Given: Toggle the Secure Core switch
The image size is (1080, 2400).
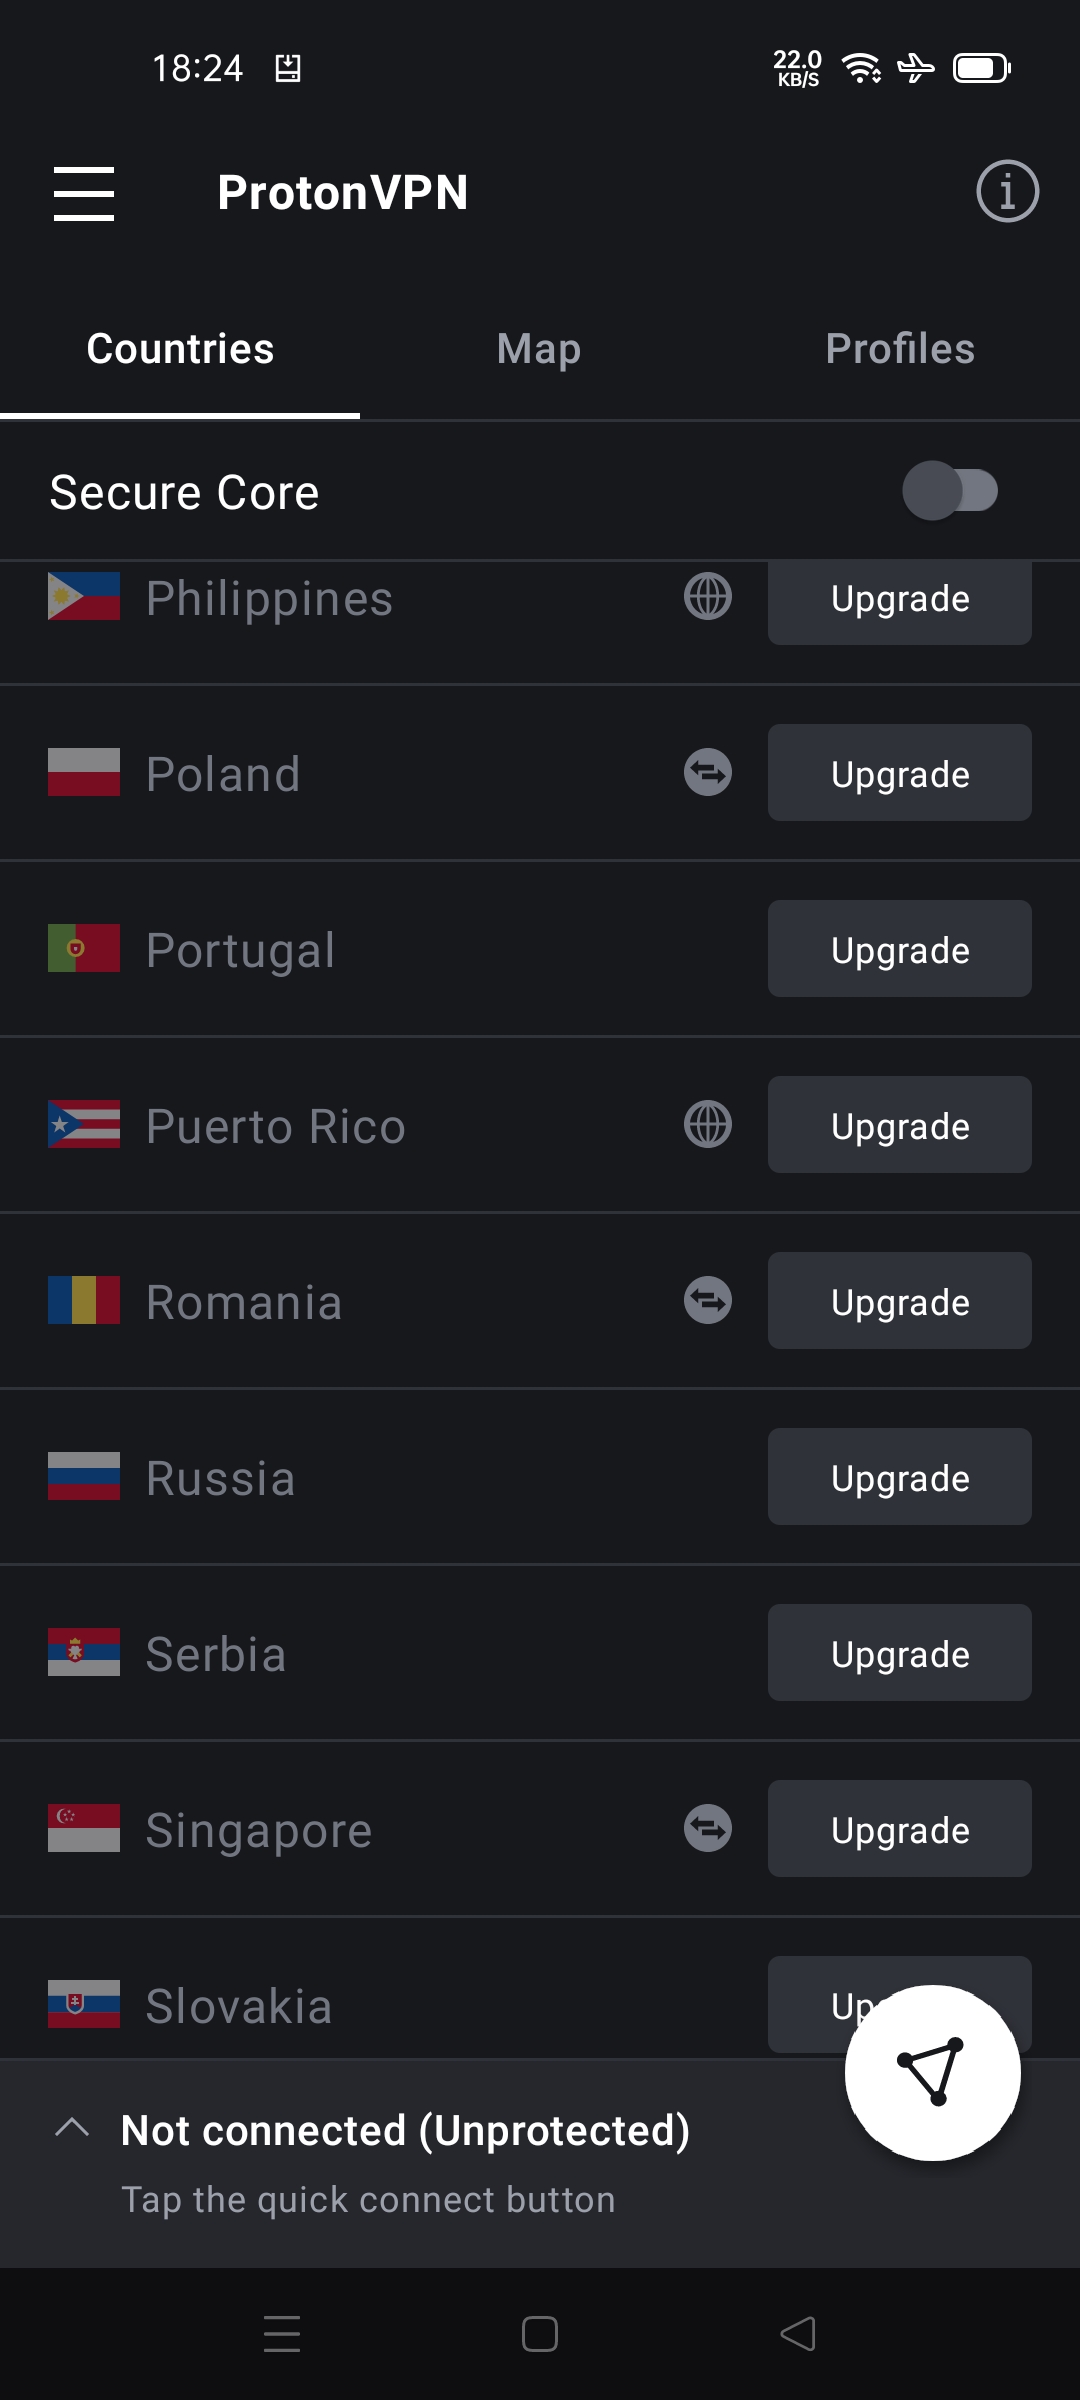Looking at the screenshot, I should [x=950, y=491].
